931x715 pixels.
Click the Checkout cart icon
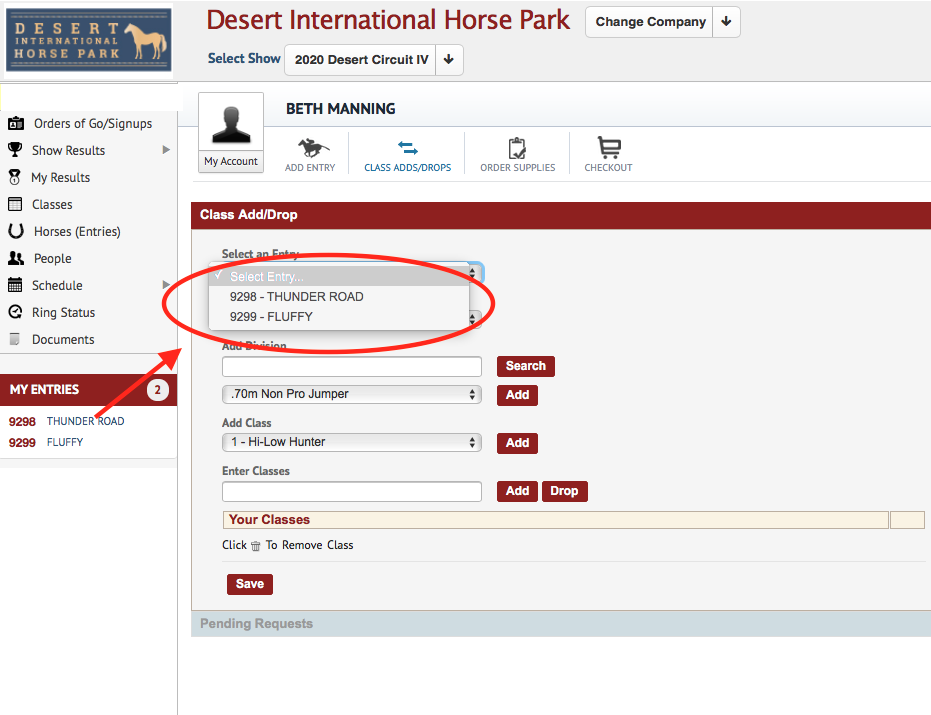(x=609, y=147)
